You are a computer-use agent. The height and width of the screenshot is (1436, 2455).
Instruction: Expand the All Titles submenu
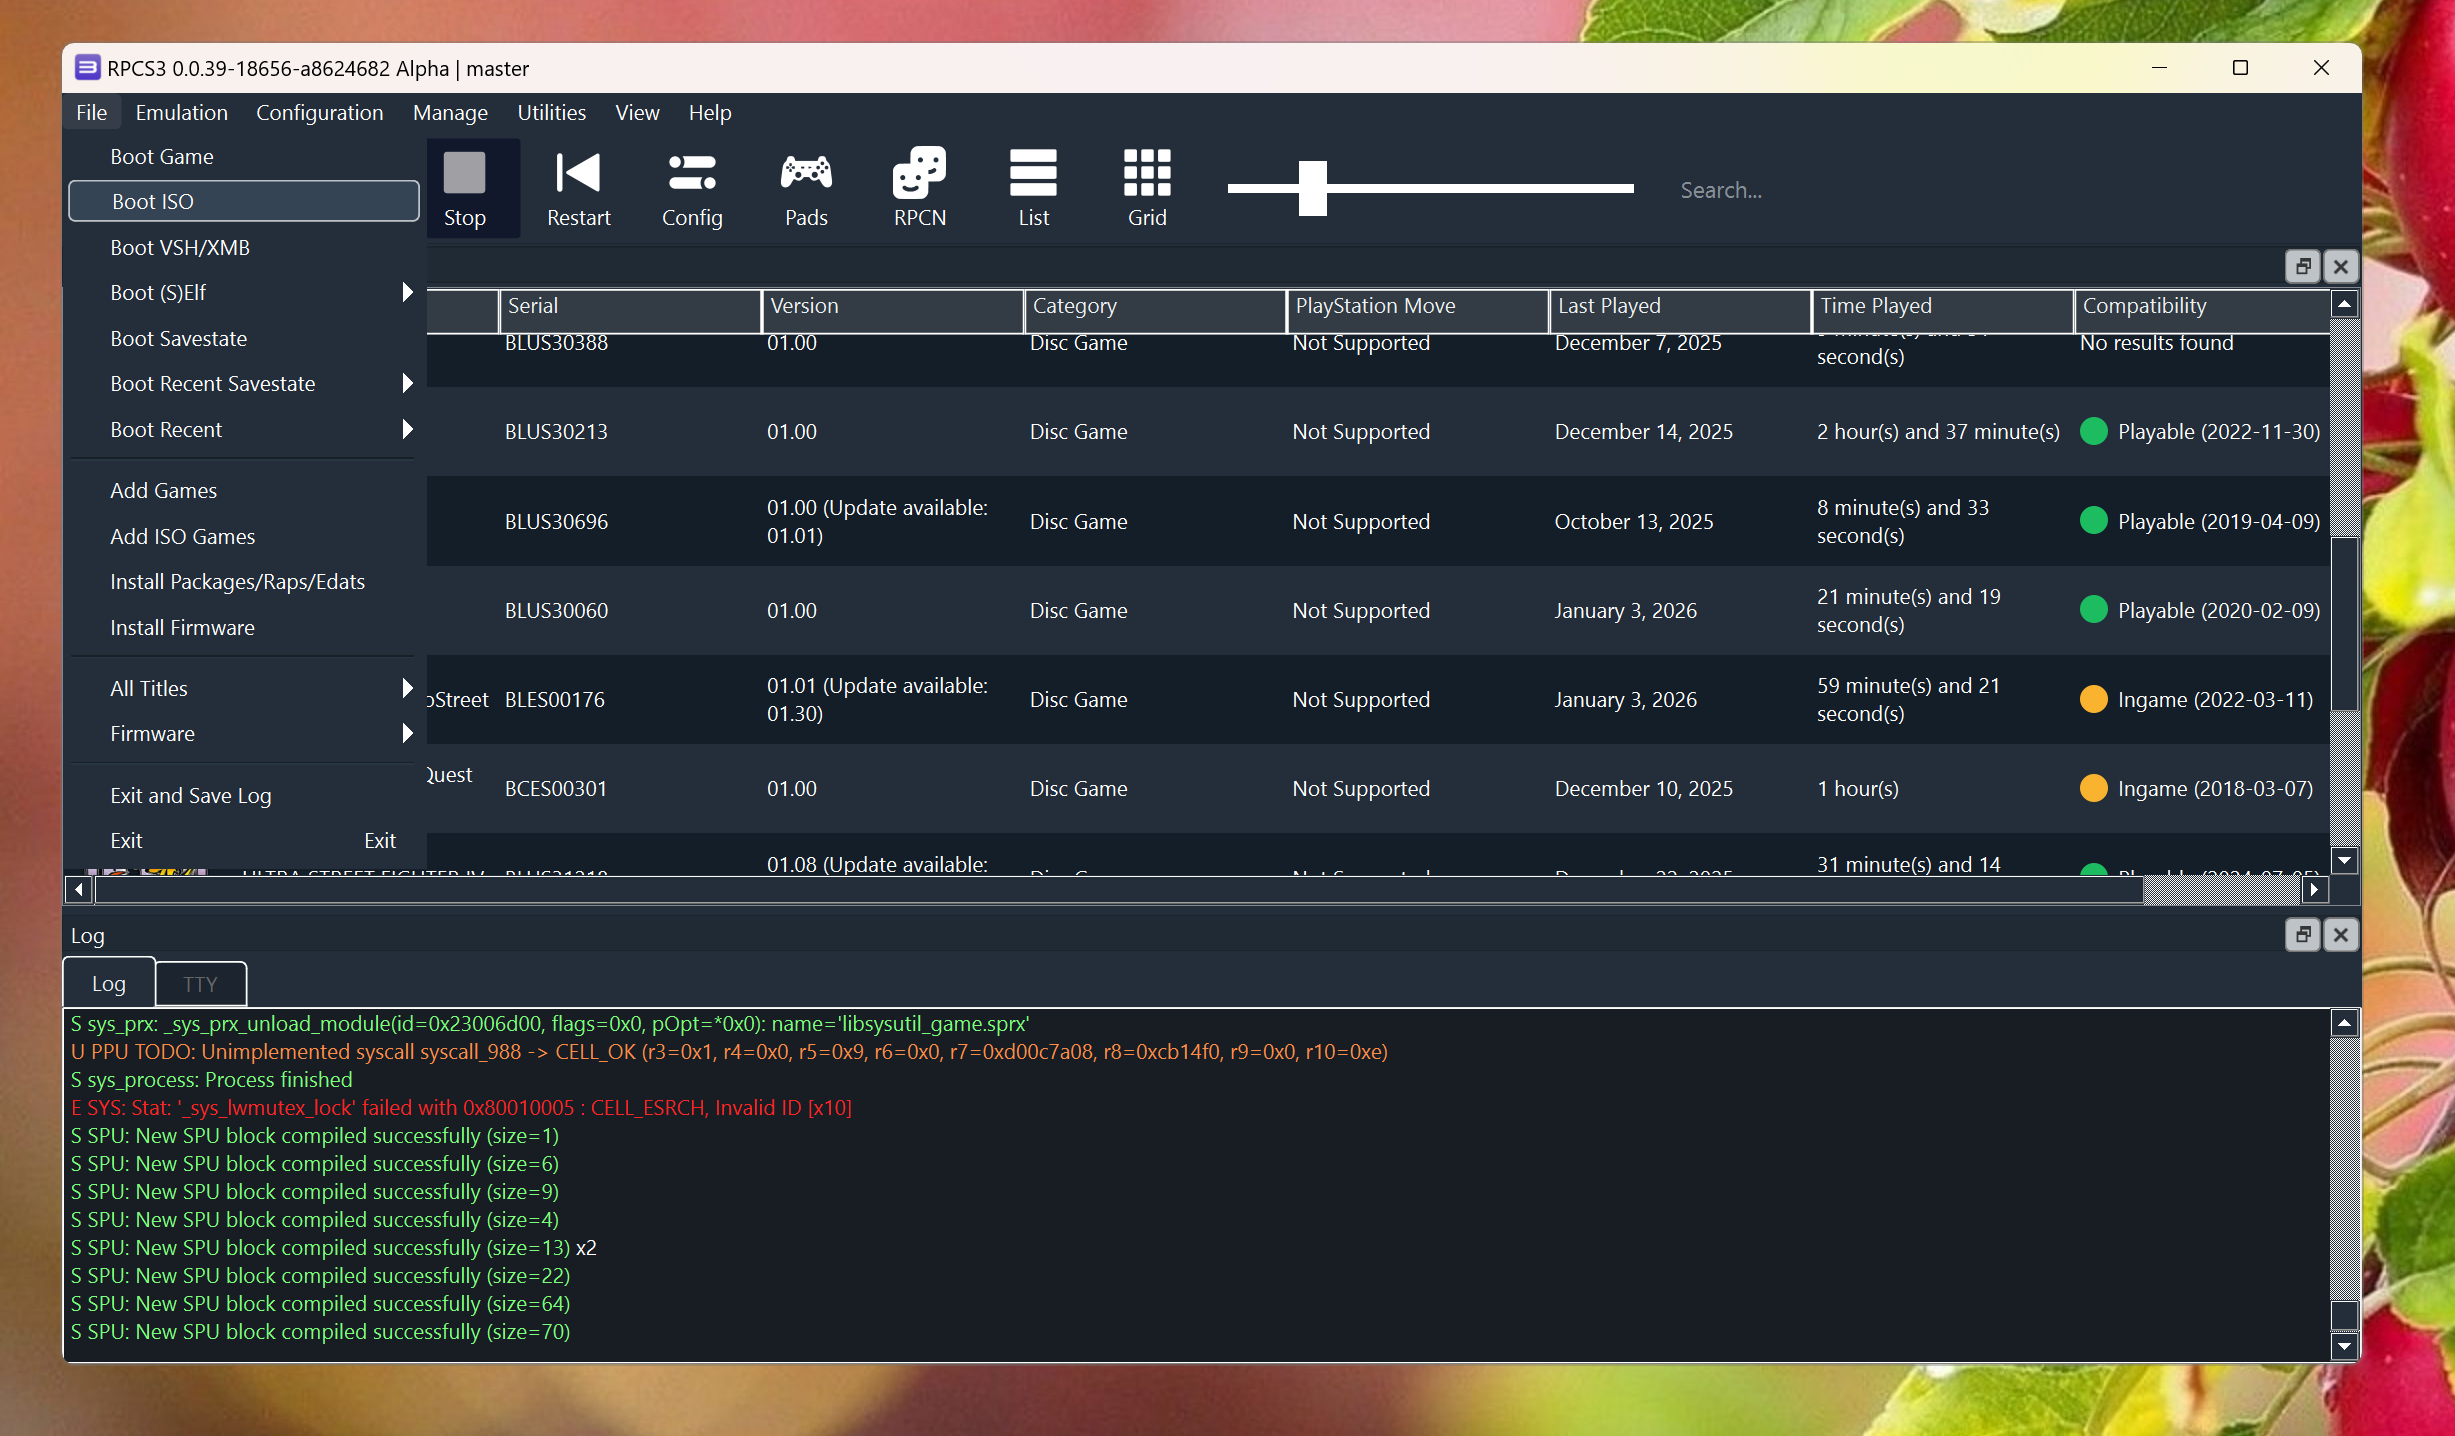[x=406, y=688]
